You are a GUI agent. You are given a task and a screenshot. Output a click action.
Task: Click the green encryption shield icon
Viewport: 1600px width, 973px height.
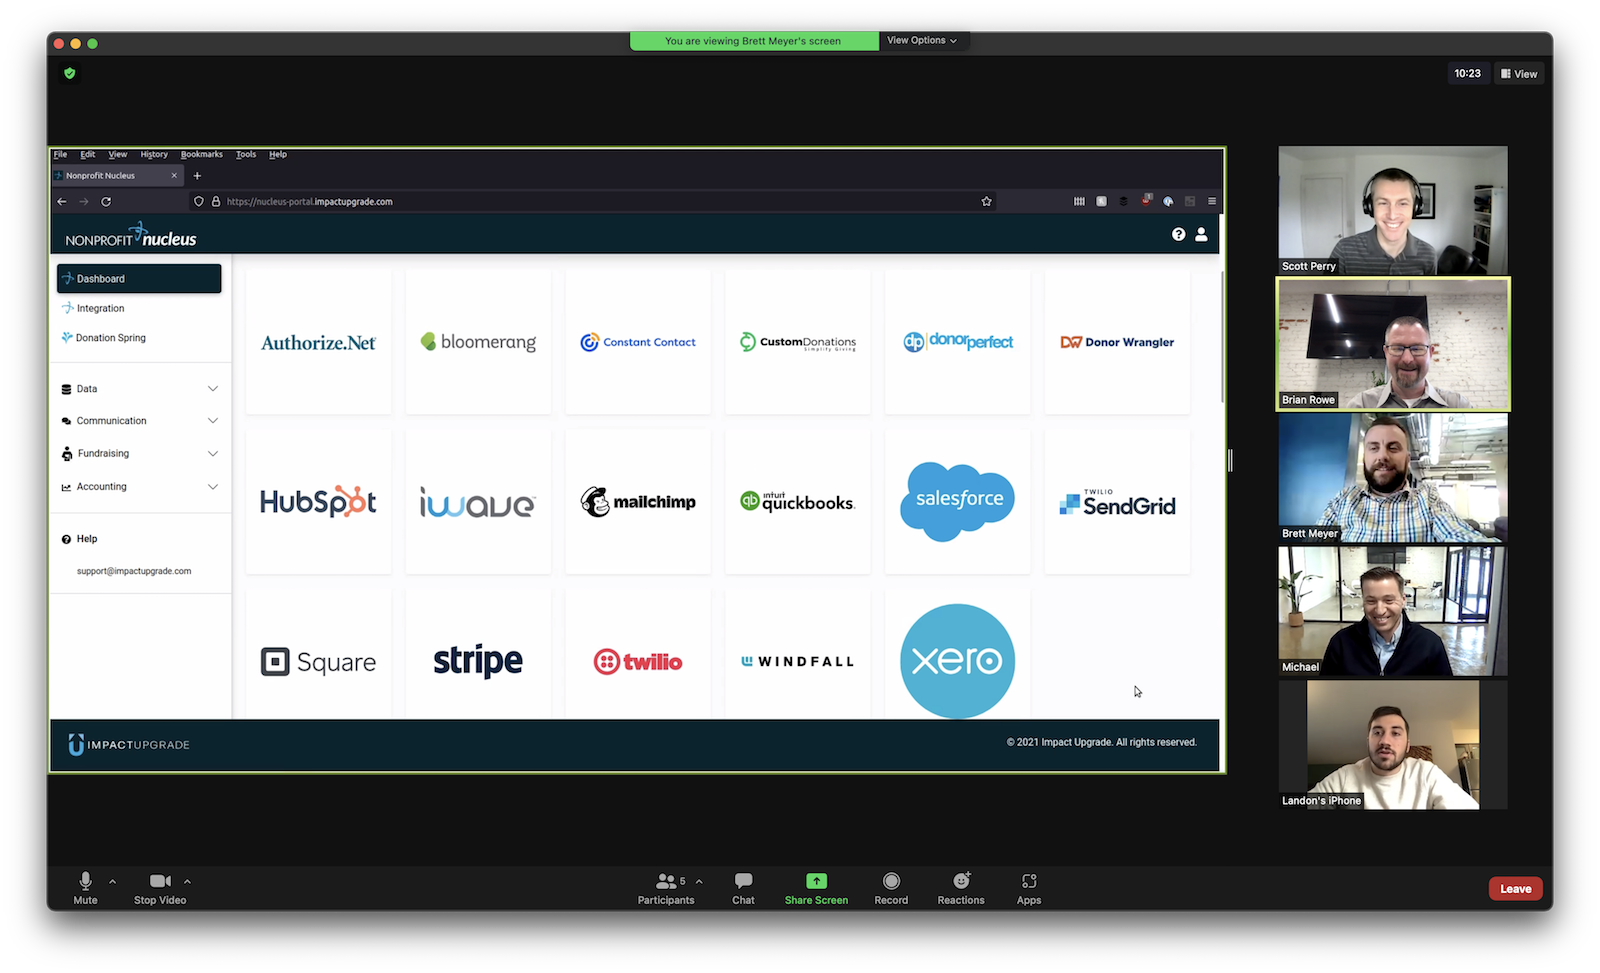(70, 73)
